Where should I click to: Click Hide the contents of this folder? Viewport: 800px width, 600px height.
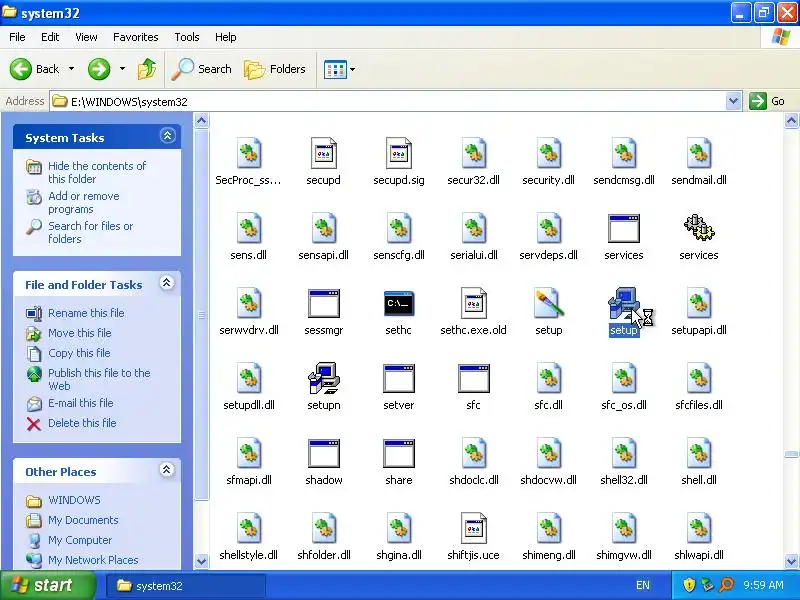tap(97, 172)
